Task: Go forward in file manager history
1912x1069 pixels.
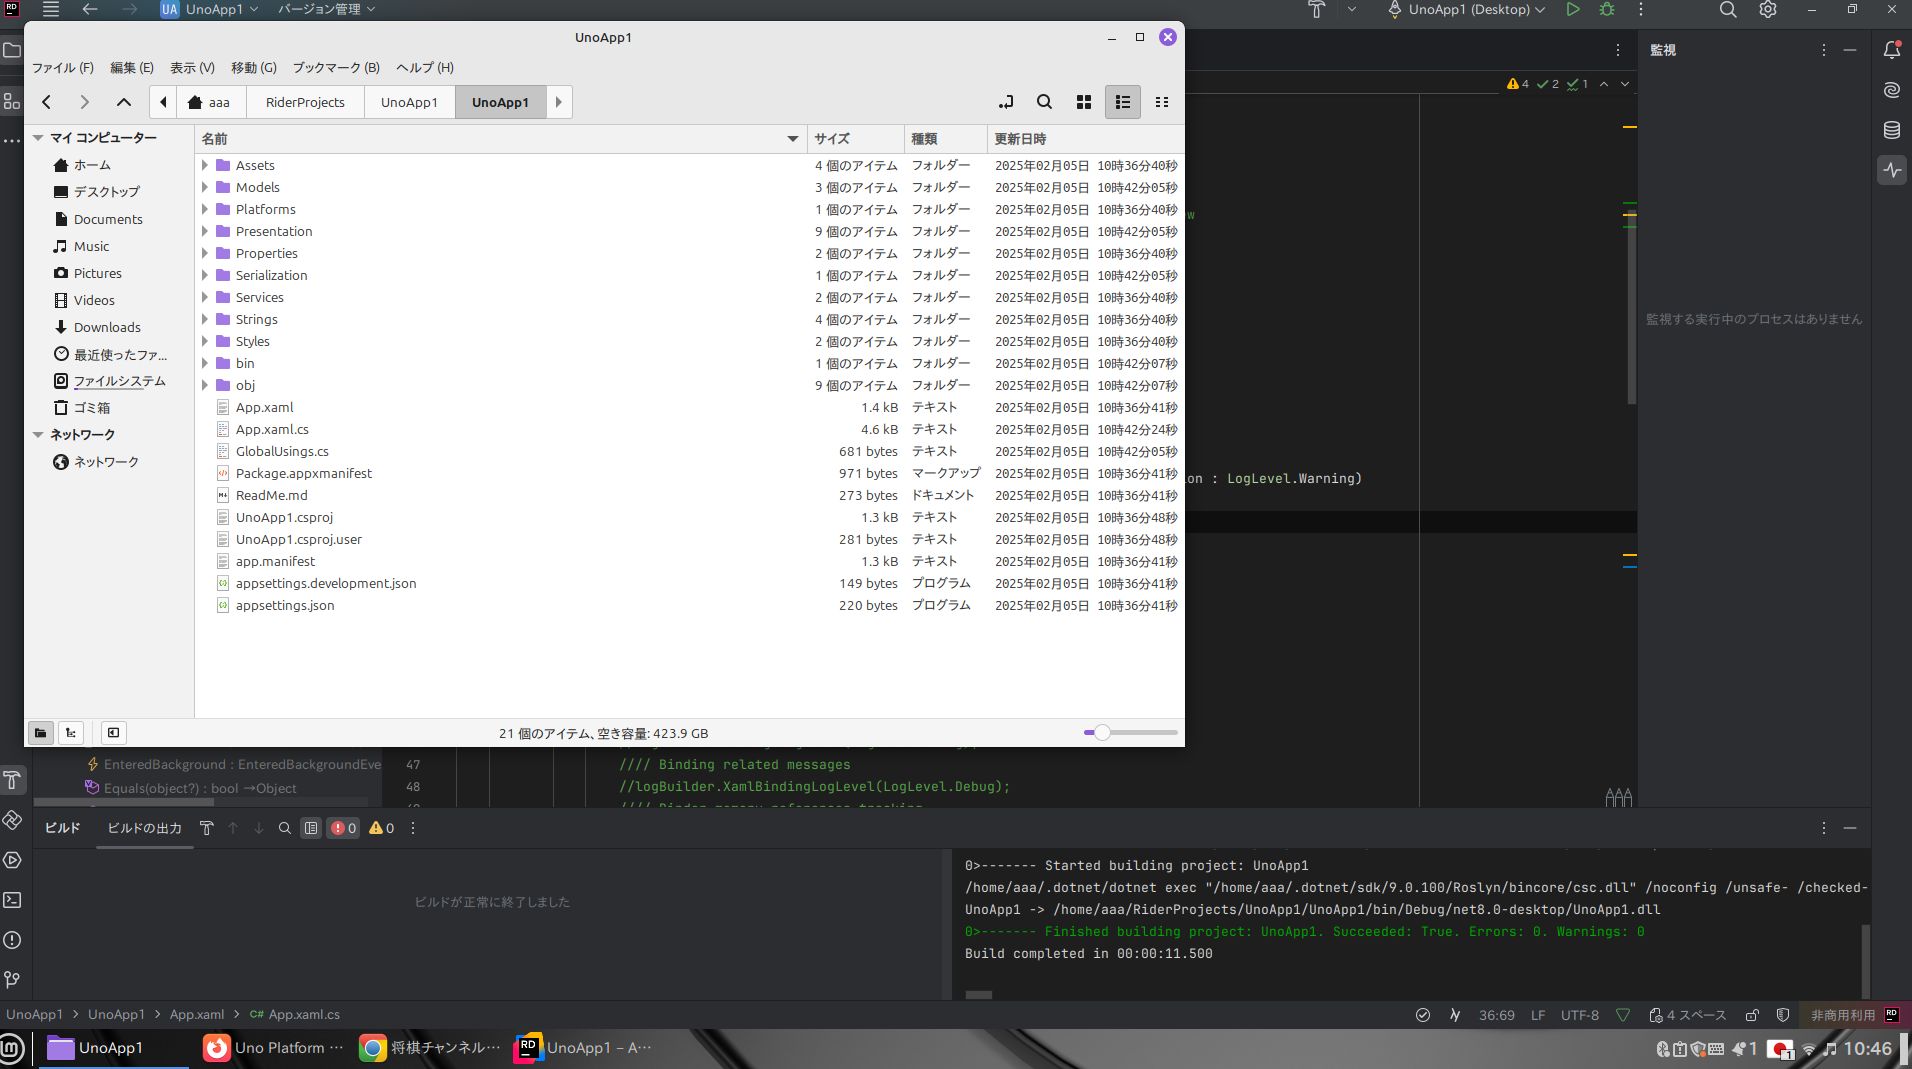Action: pos(85,102)
